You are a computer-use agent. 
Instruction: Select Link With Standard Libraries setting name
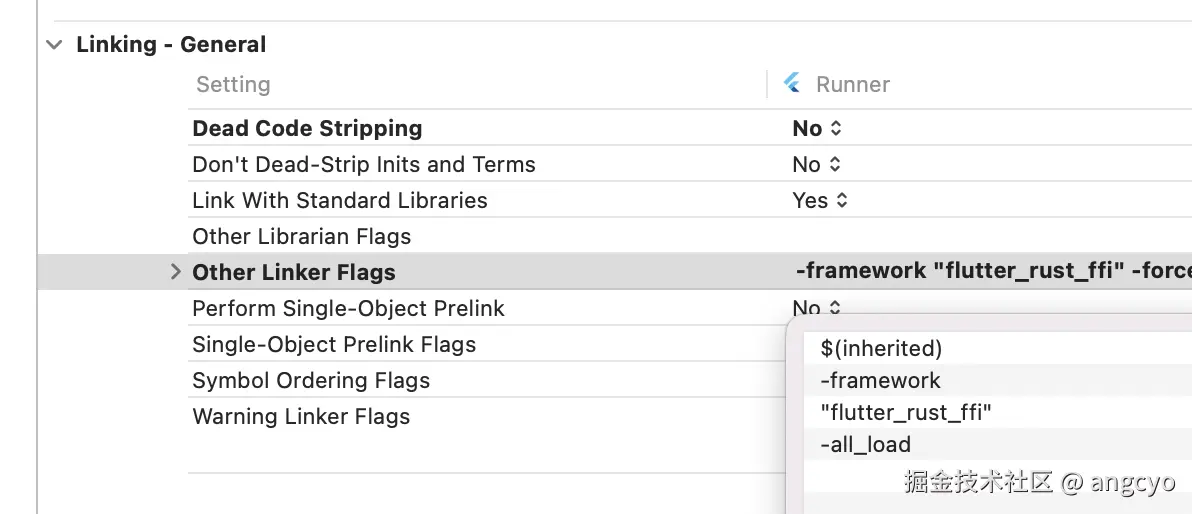click(339, 201)
